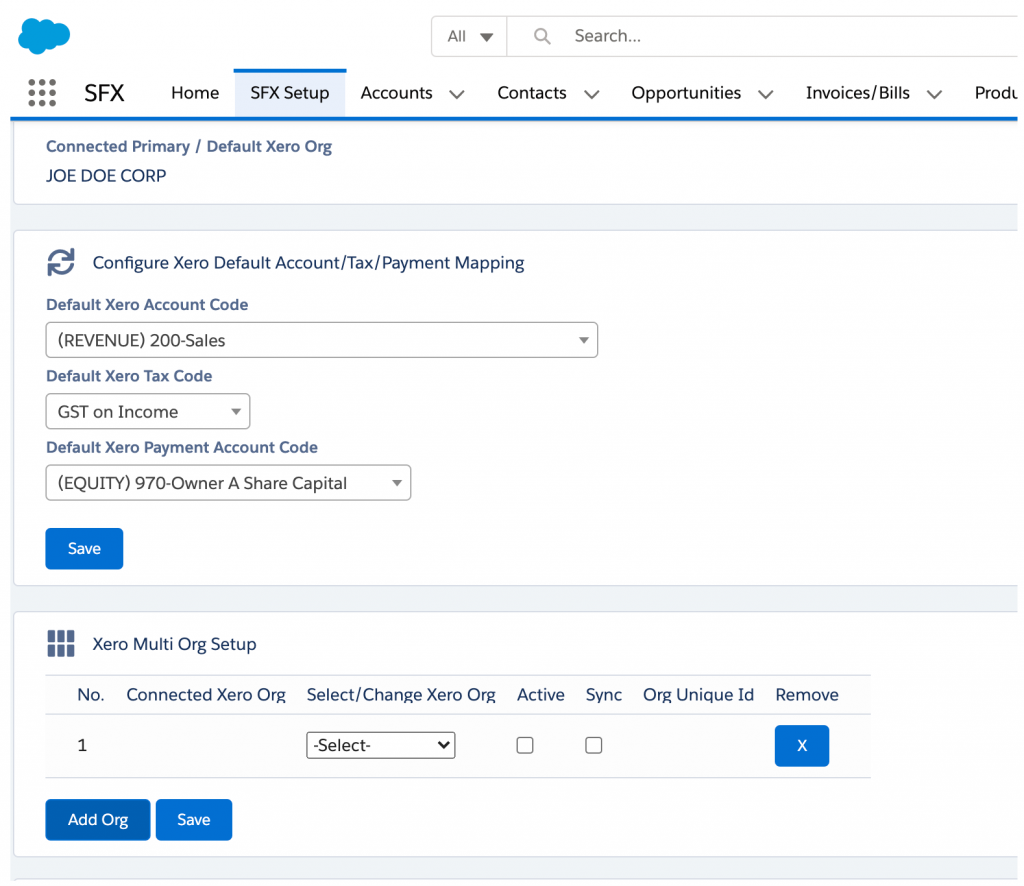Click row number 1 in the org table
This screenshot has height=886, width=1024.
click(82, 745)
